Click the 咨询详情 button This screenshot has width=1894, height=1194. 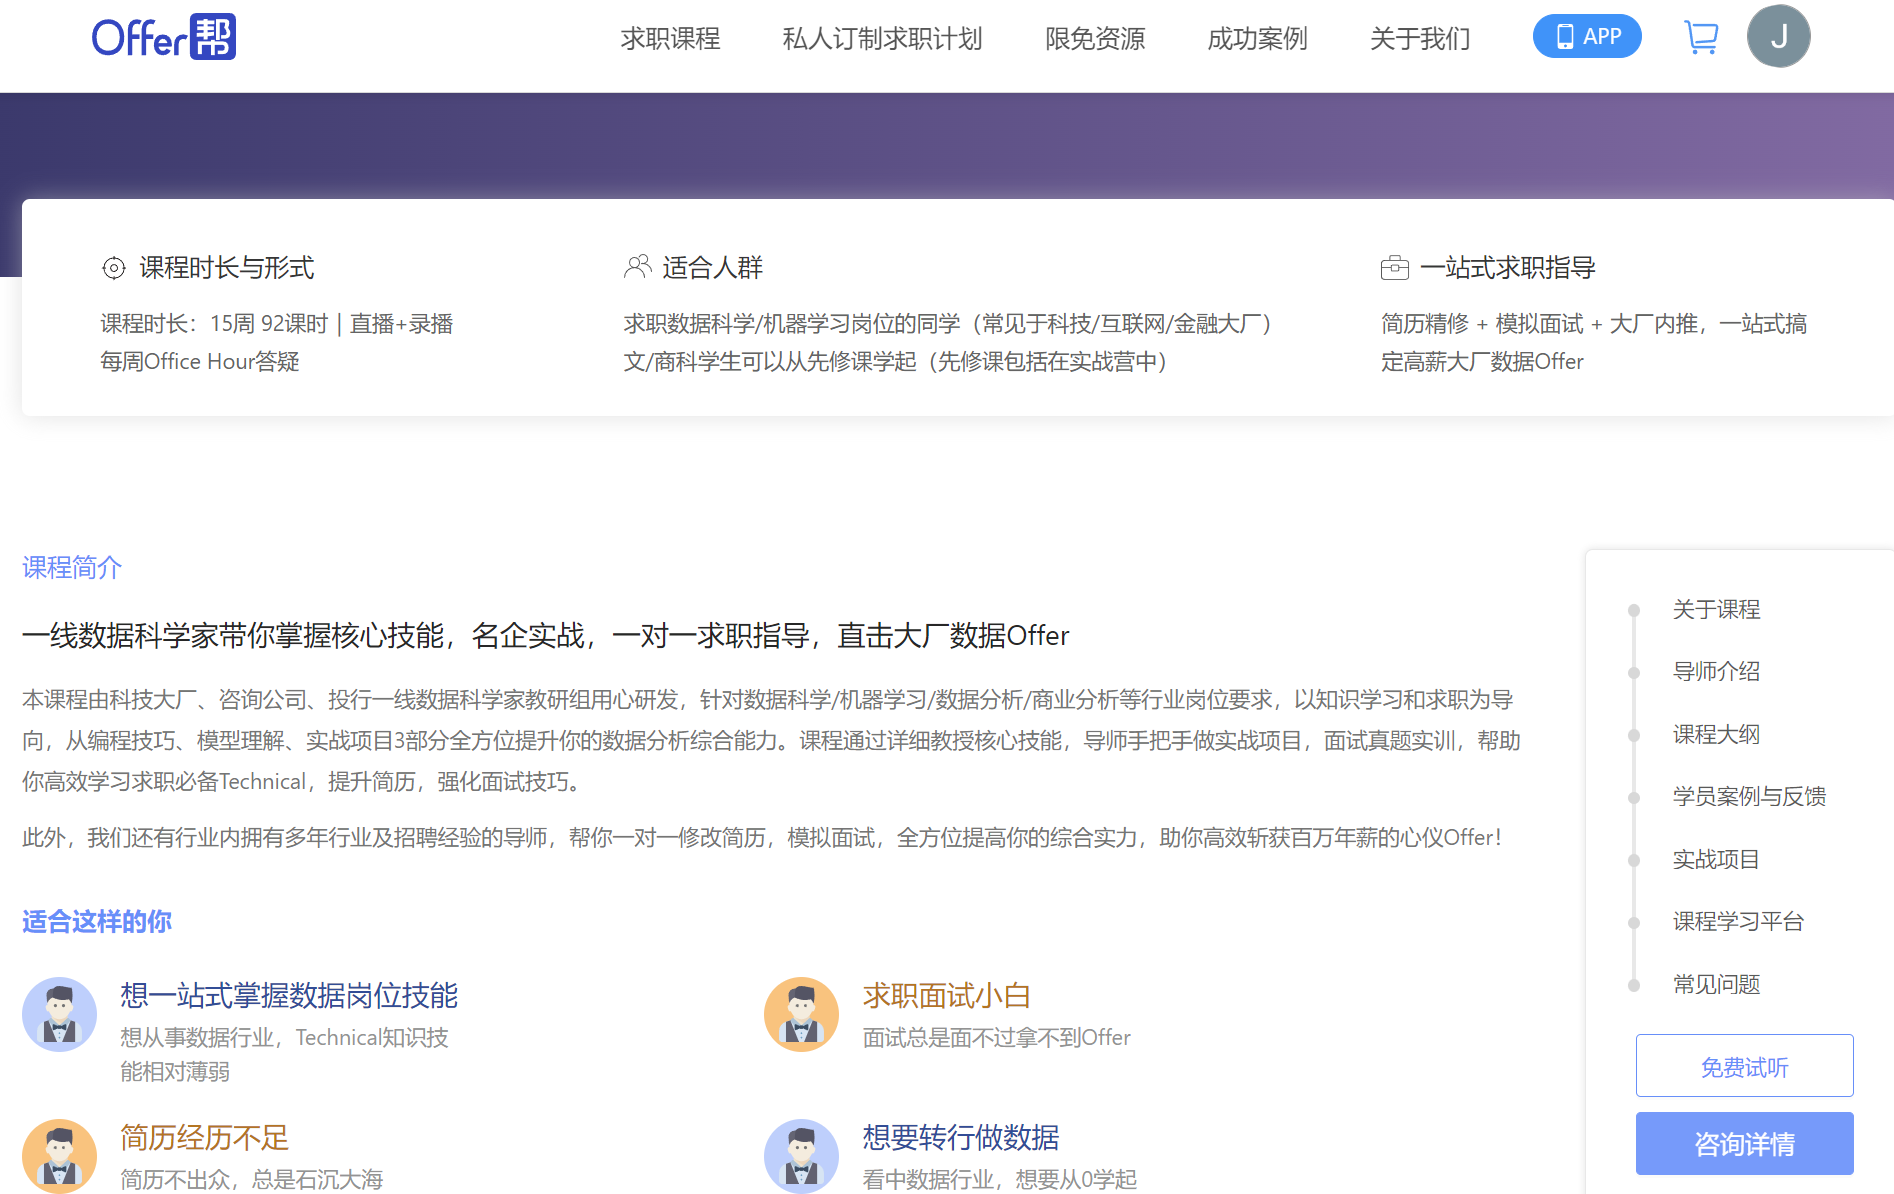pos(1744,1143)
